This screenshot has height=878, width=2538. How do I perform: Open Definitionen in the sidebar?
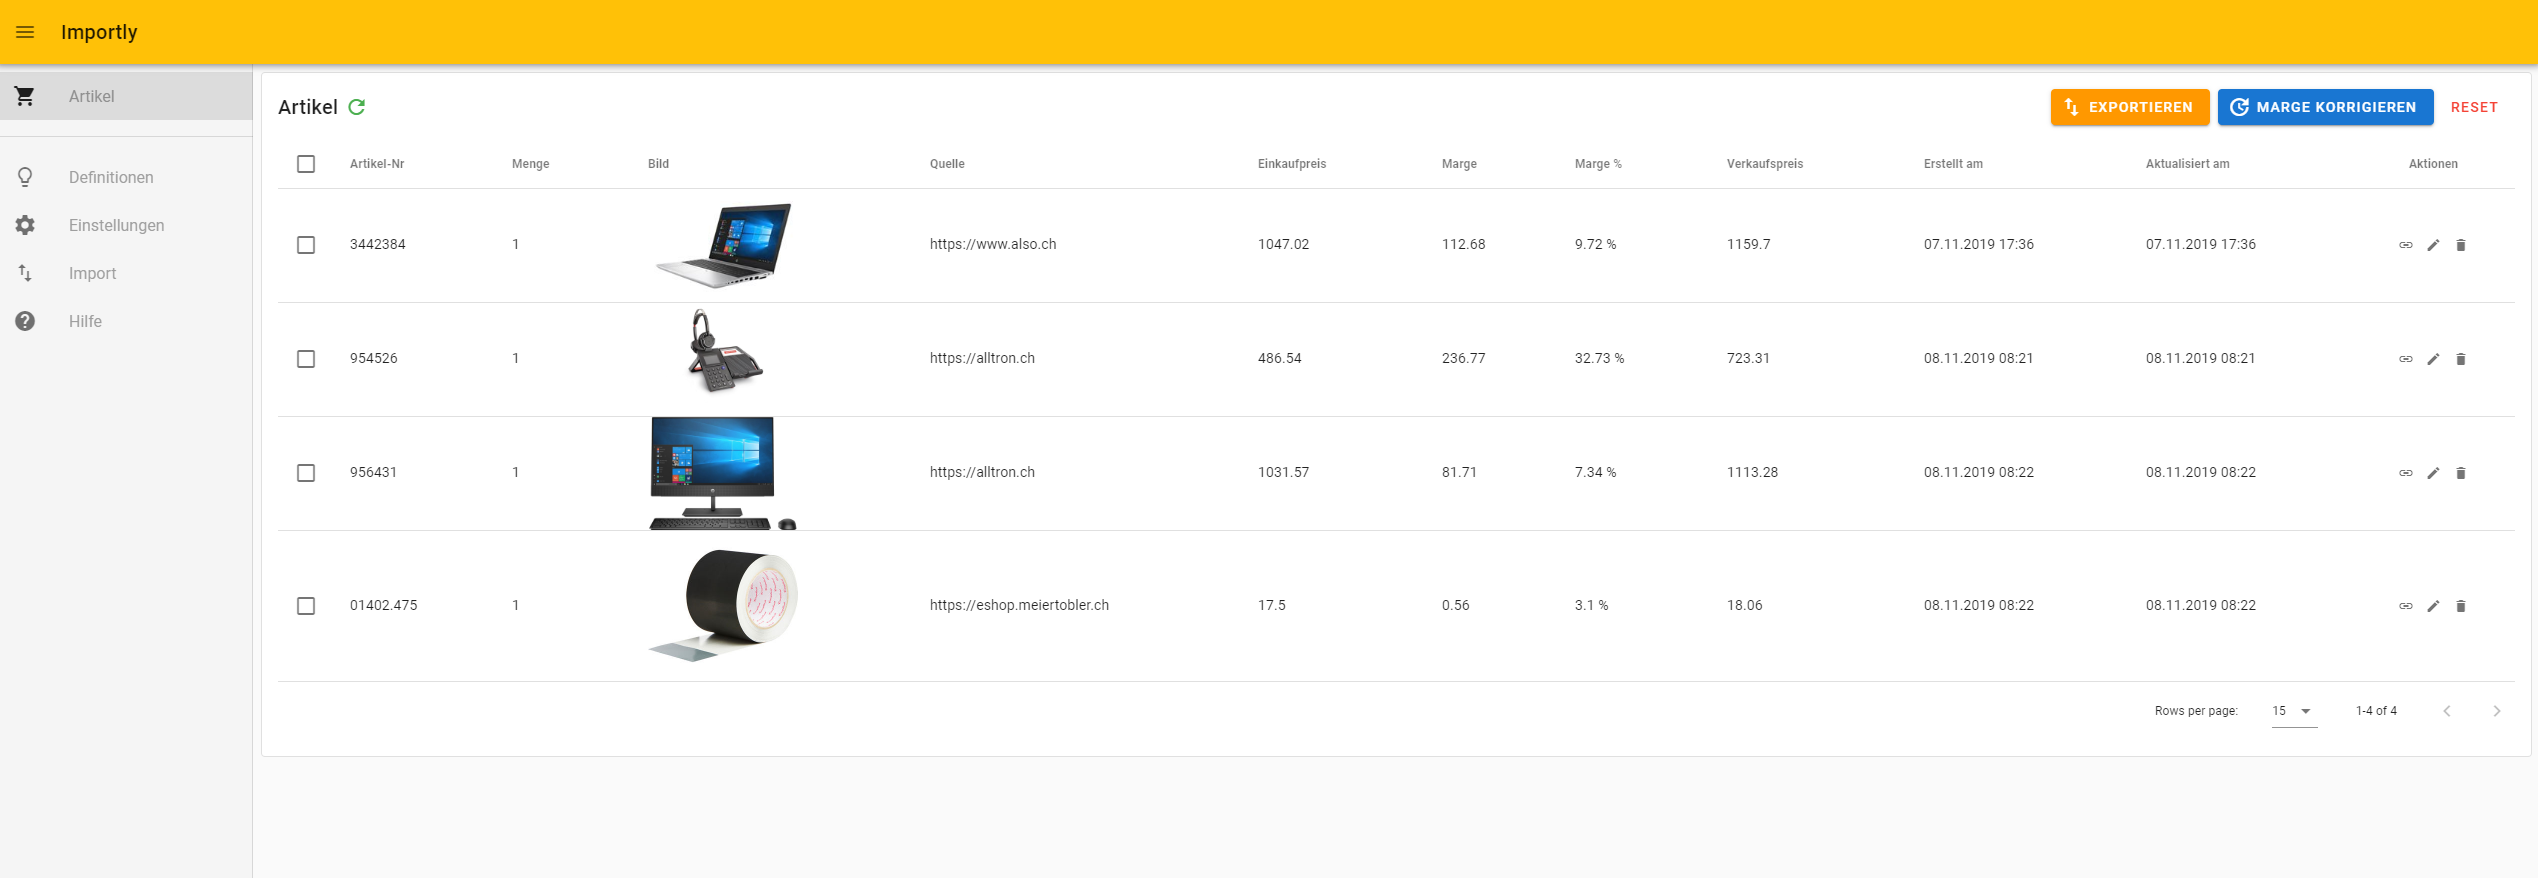click(x=111, y=177)
